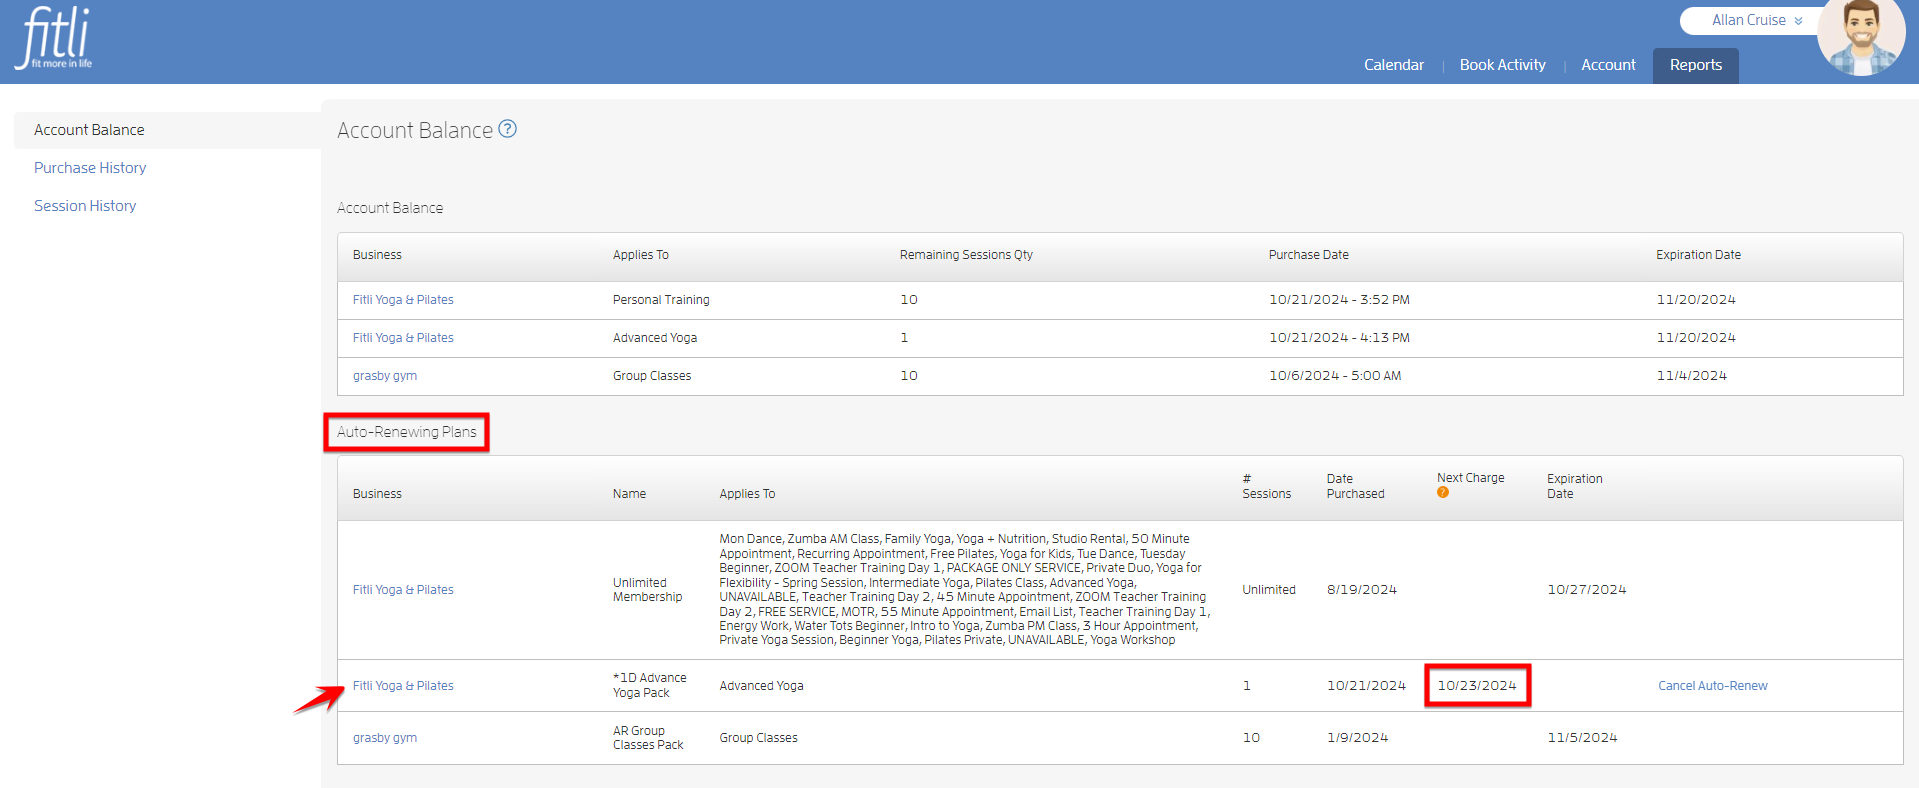The image size is (1919, 788).
Task: Click purchase date 10/6/2024 - 5:00 AM
Action: 1335,376
